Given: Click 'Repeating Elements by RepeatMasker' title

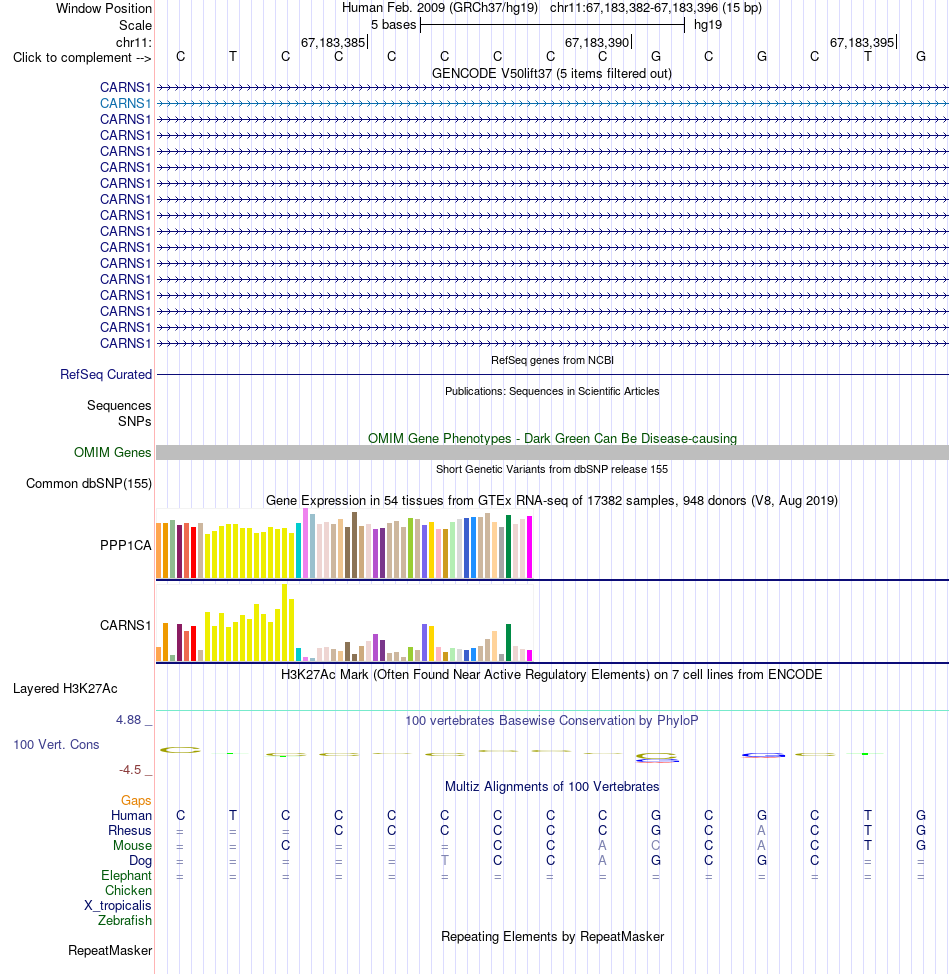Looking at the screenshot, I should coord(552,937).
